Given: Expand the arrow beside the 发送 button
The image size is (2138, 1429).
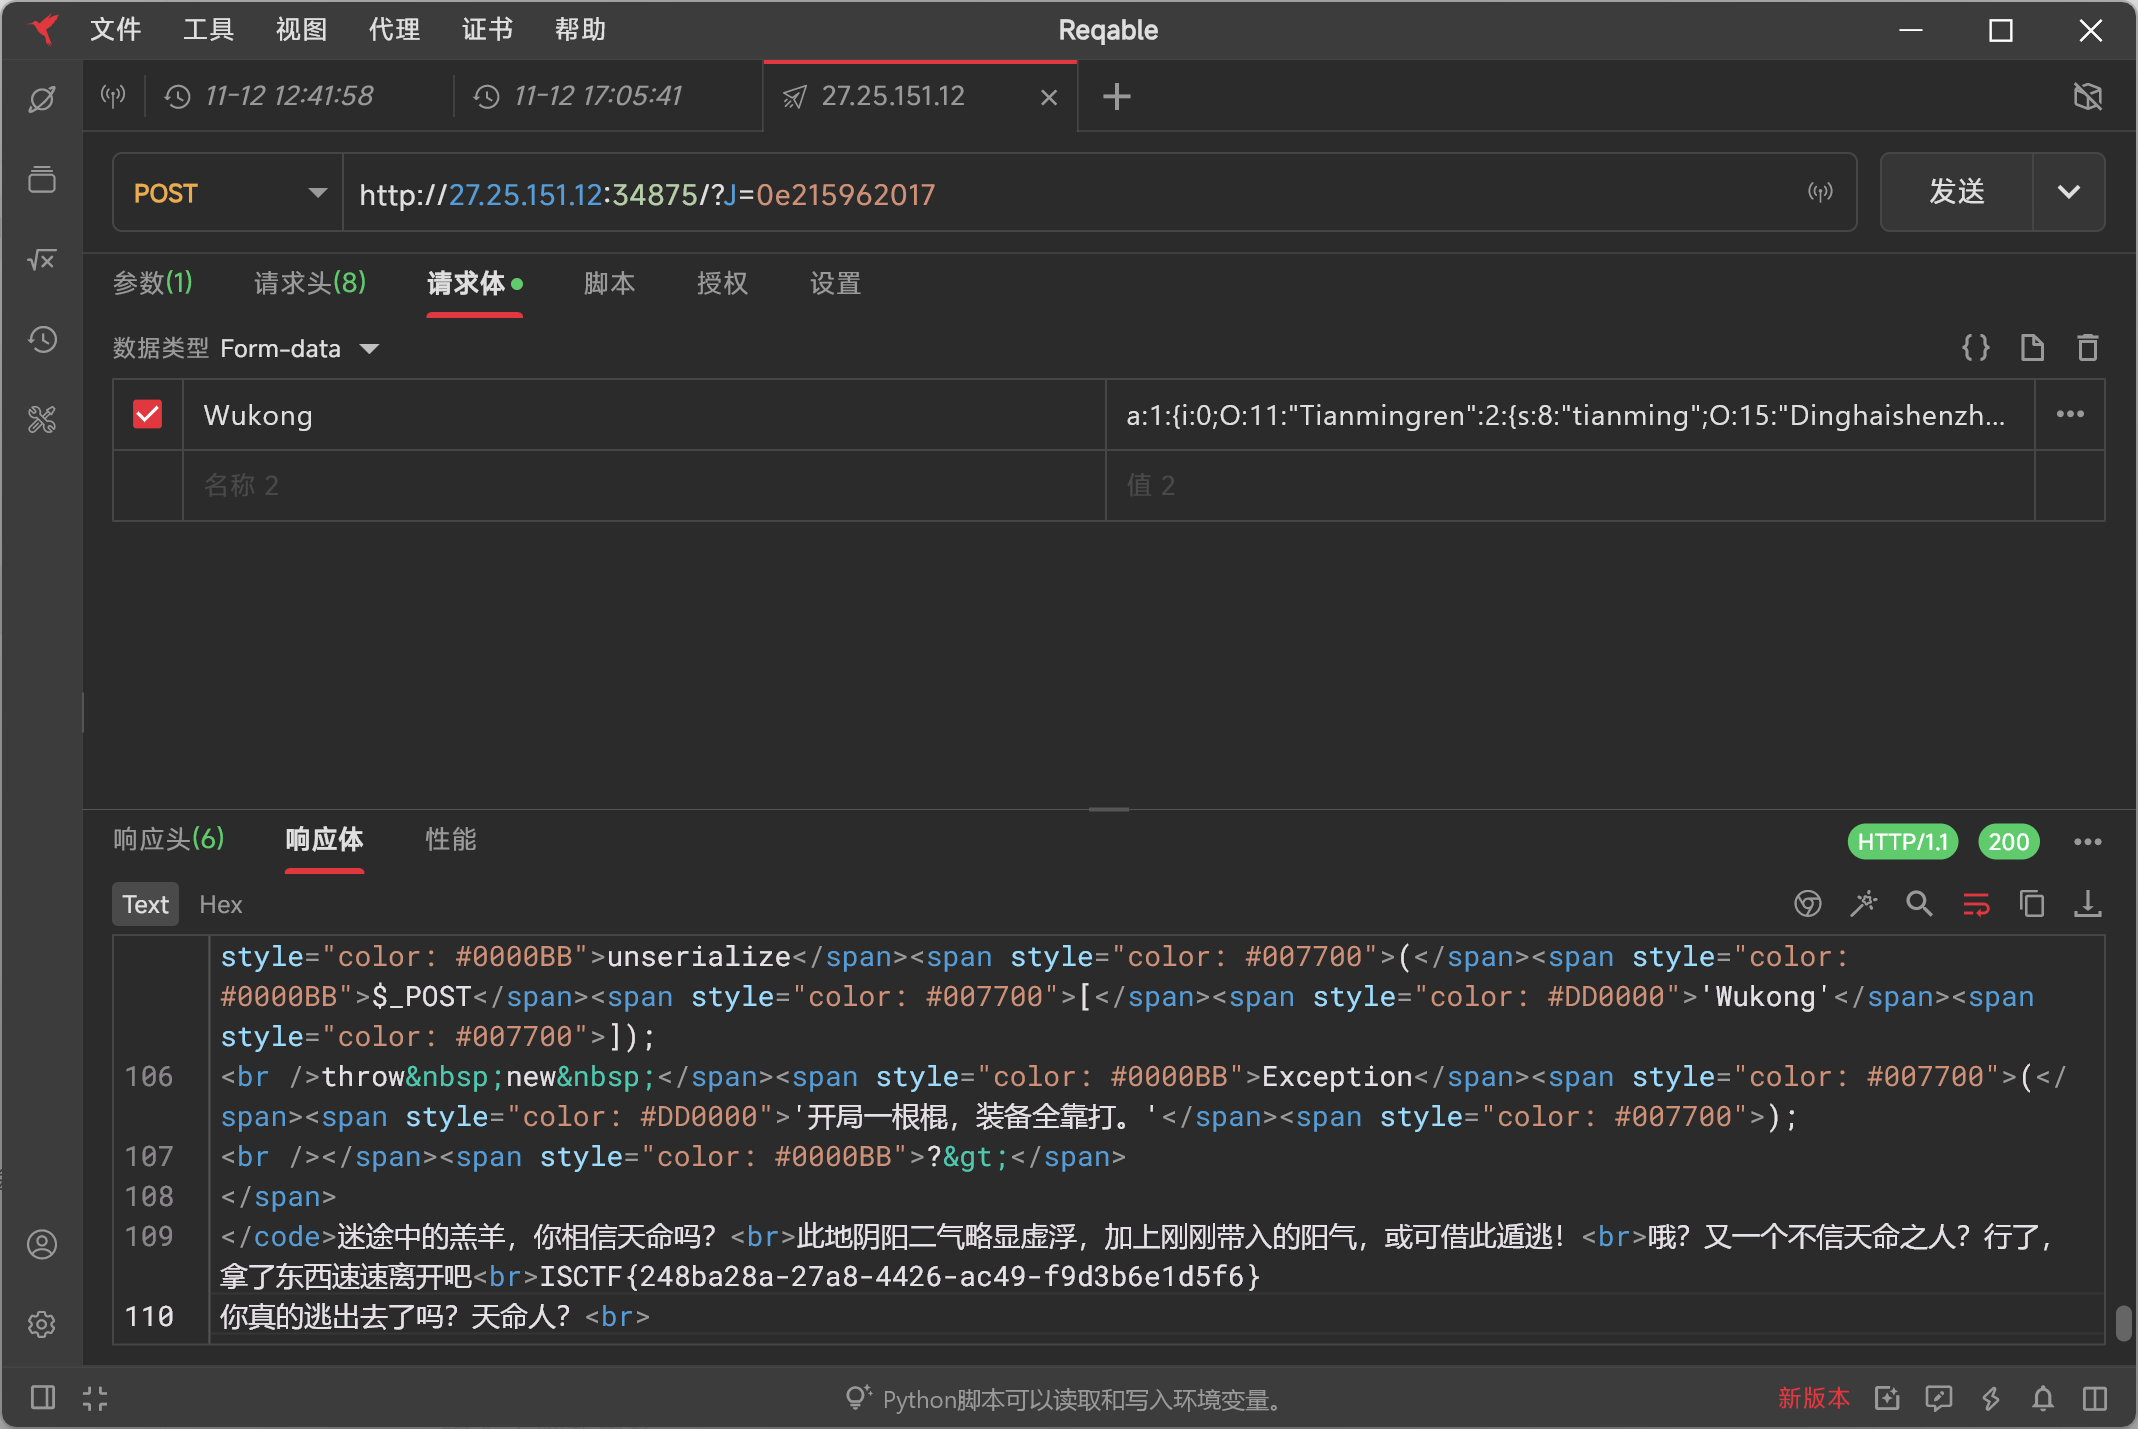Looking at the screenshot, I should point(2068,192).
